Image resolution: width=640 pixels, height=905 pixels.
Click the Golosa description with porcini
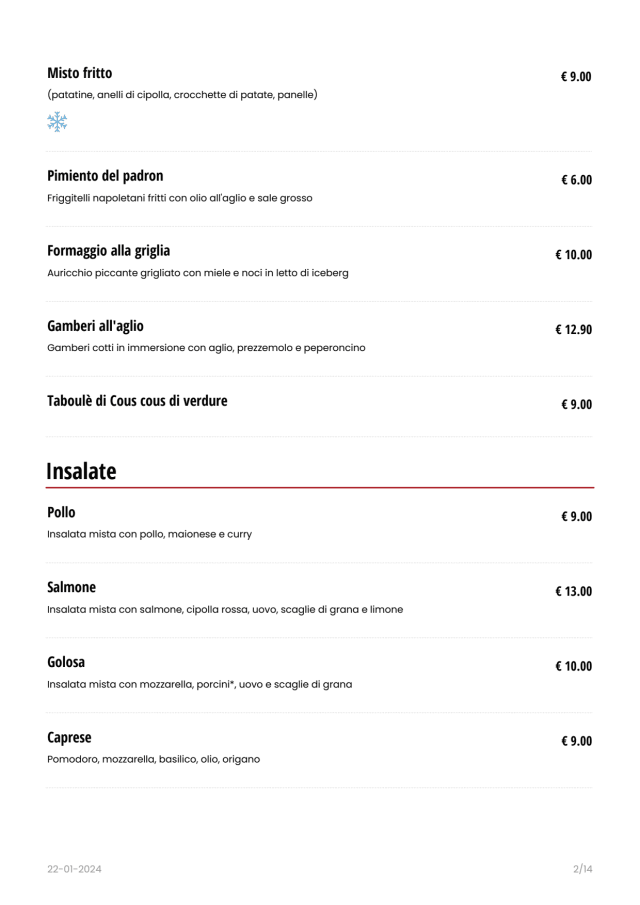(x=199, y=685)
